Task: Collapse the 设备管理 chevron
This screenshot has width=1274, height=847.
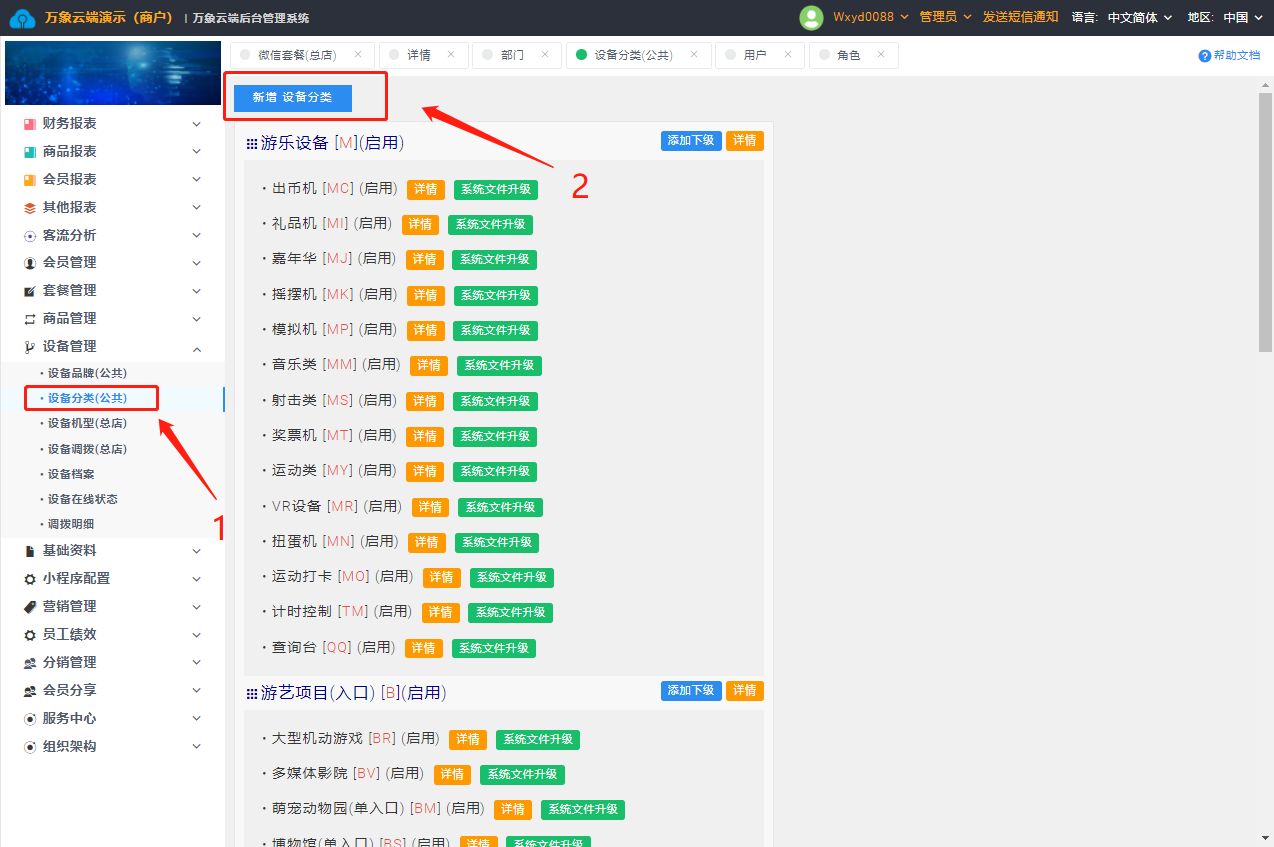Action: 197,348
